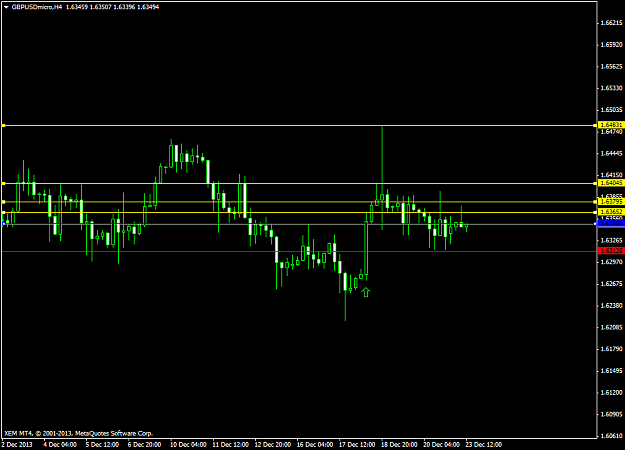This screenshot has height=450, width=625.
Task: Click the 1.64445 price scale value
Action: (611, 153)
